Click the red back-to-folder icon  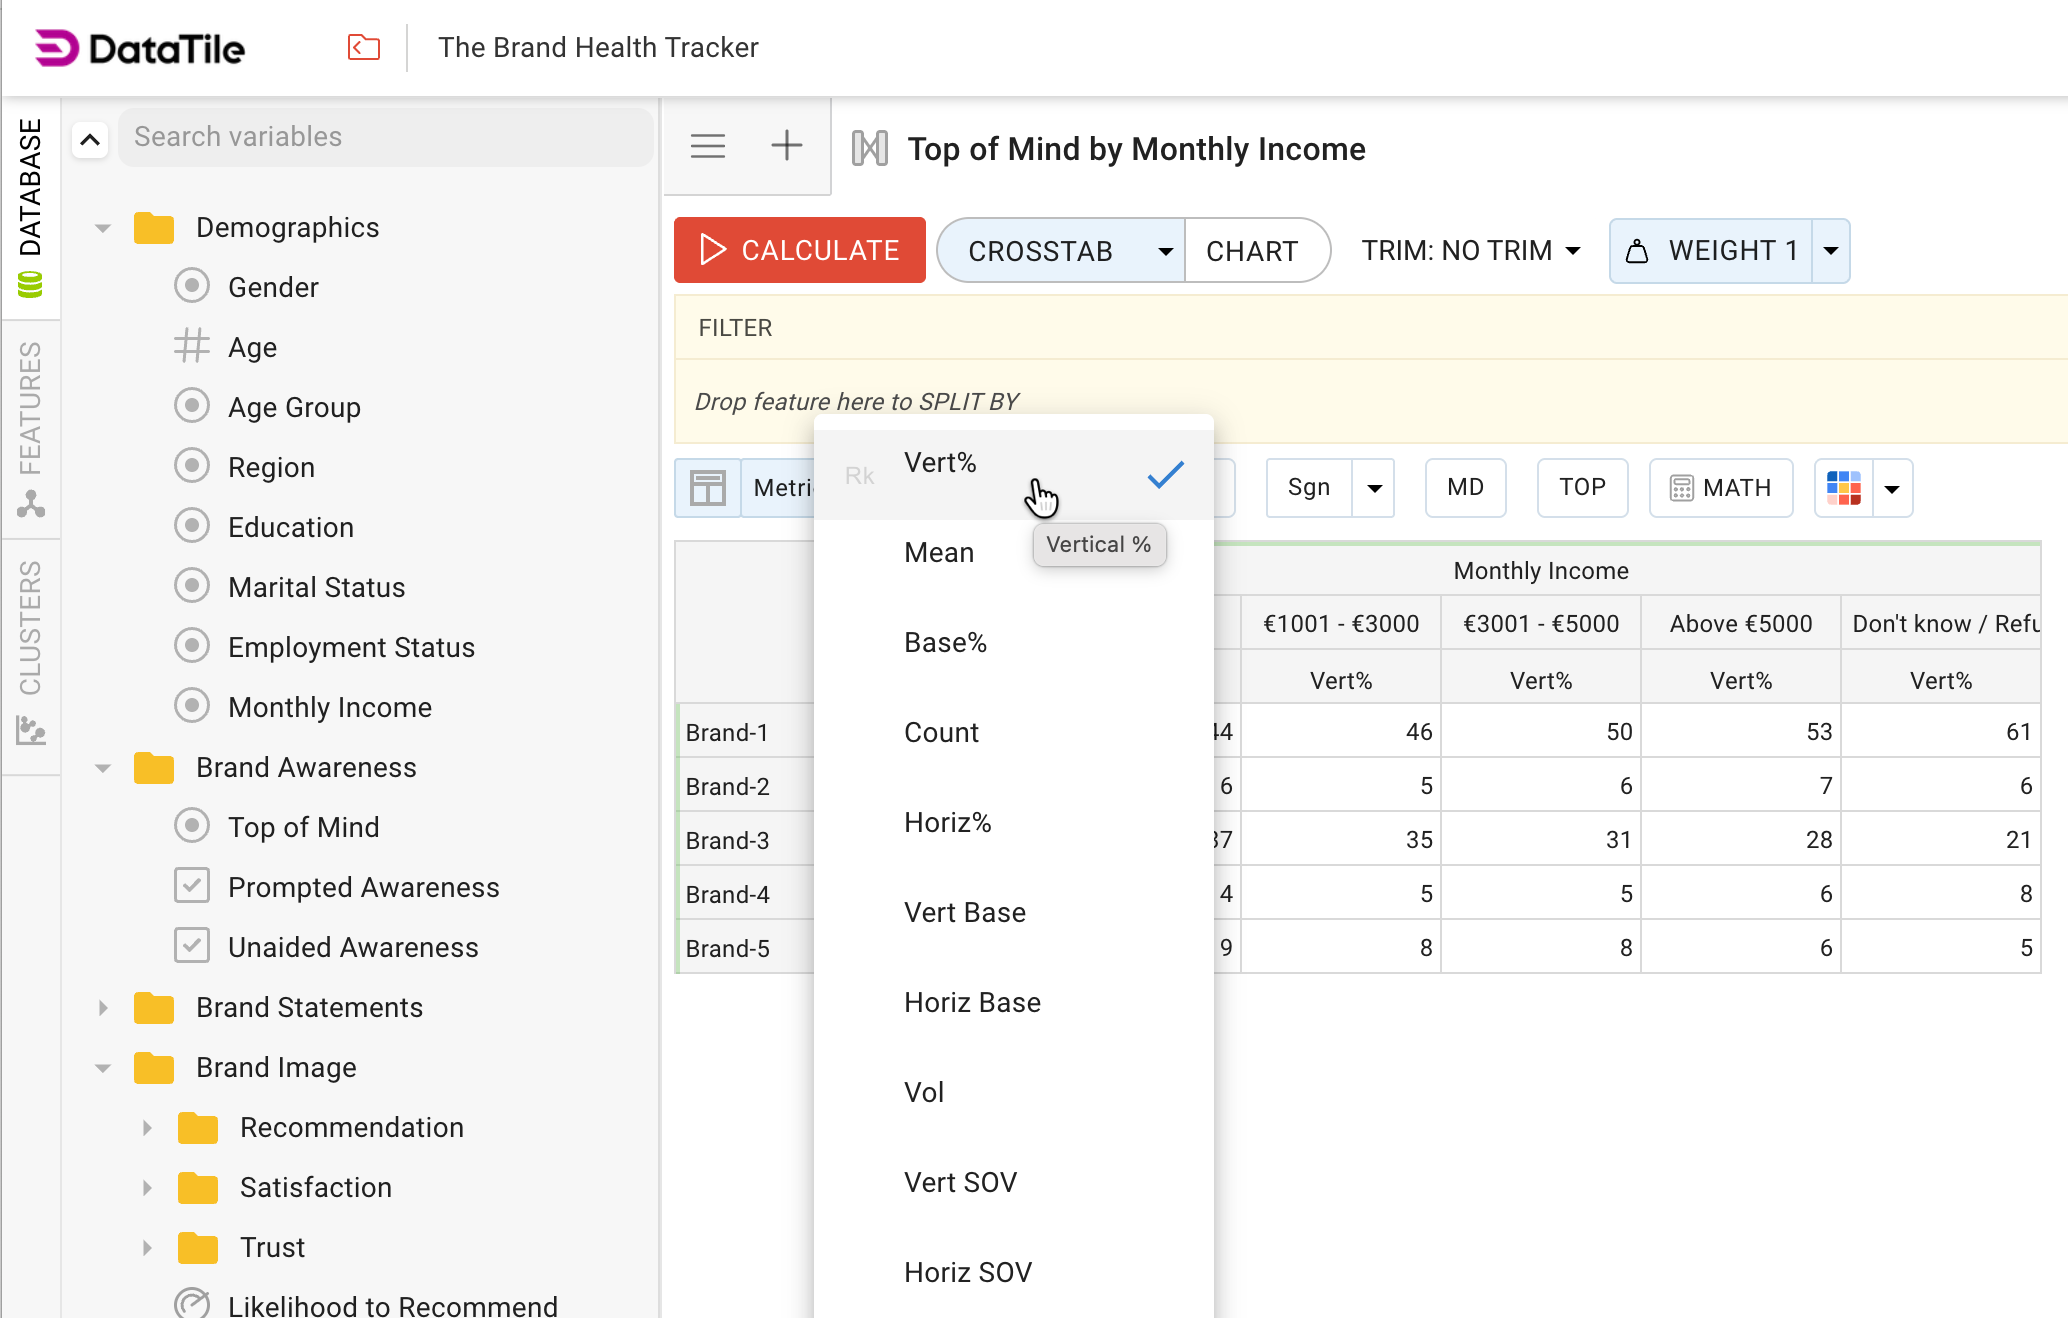point(364,47)
